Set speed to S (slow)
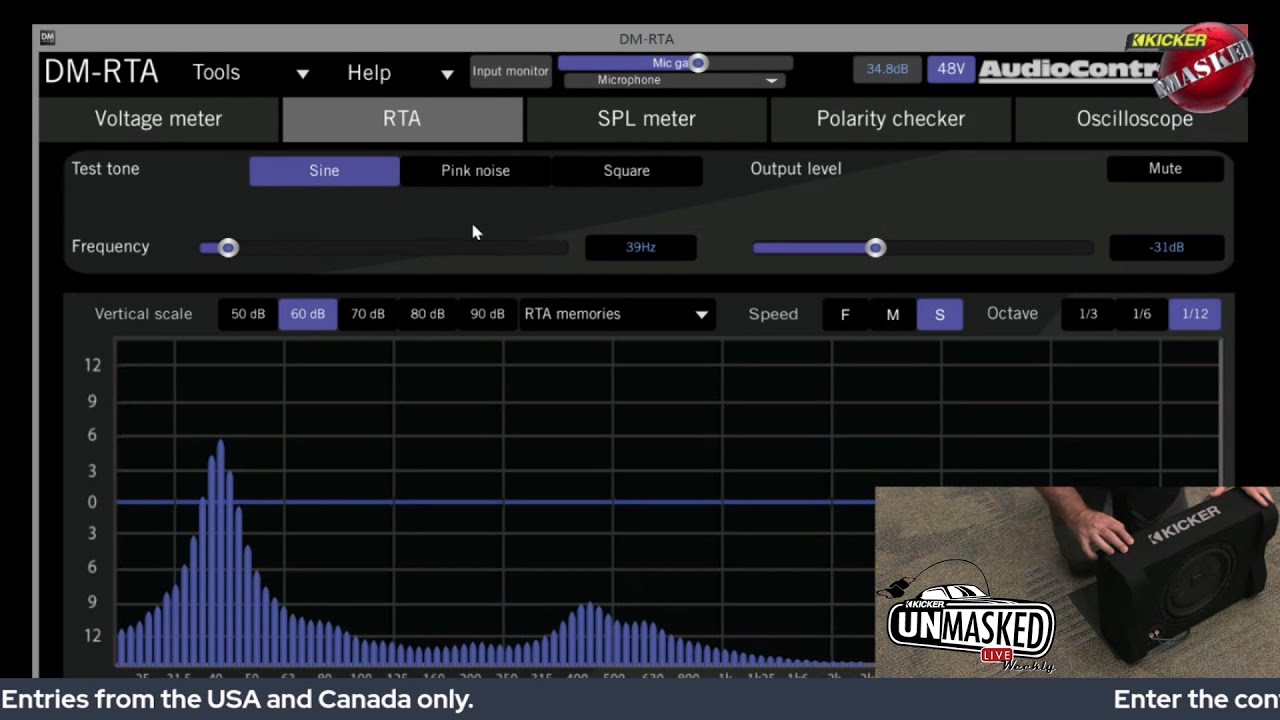 click(x=940, y=314)
